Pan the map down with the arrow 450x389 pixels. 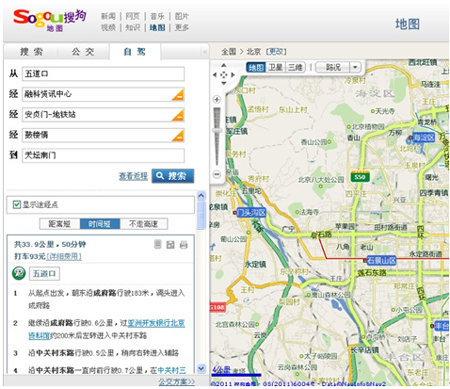[x=224, y=83]
